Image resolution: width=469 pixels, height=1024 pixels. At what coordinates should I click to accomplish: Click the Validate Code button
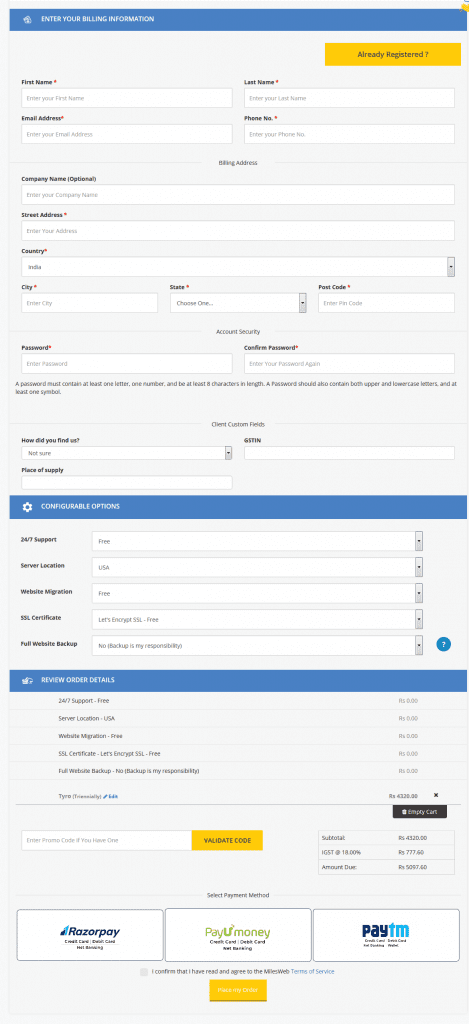click(227, 840)
